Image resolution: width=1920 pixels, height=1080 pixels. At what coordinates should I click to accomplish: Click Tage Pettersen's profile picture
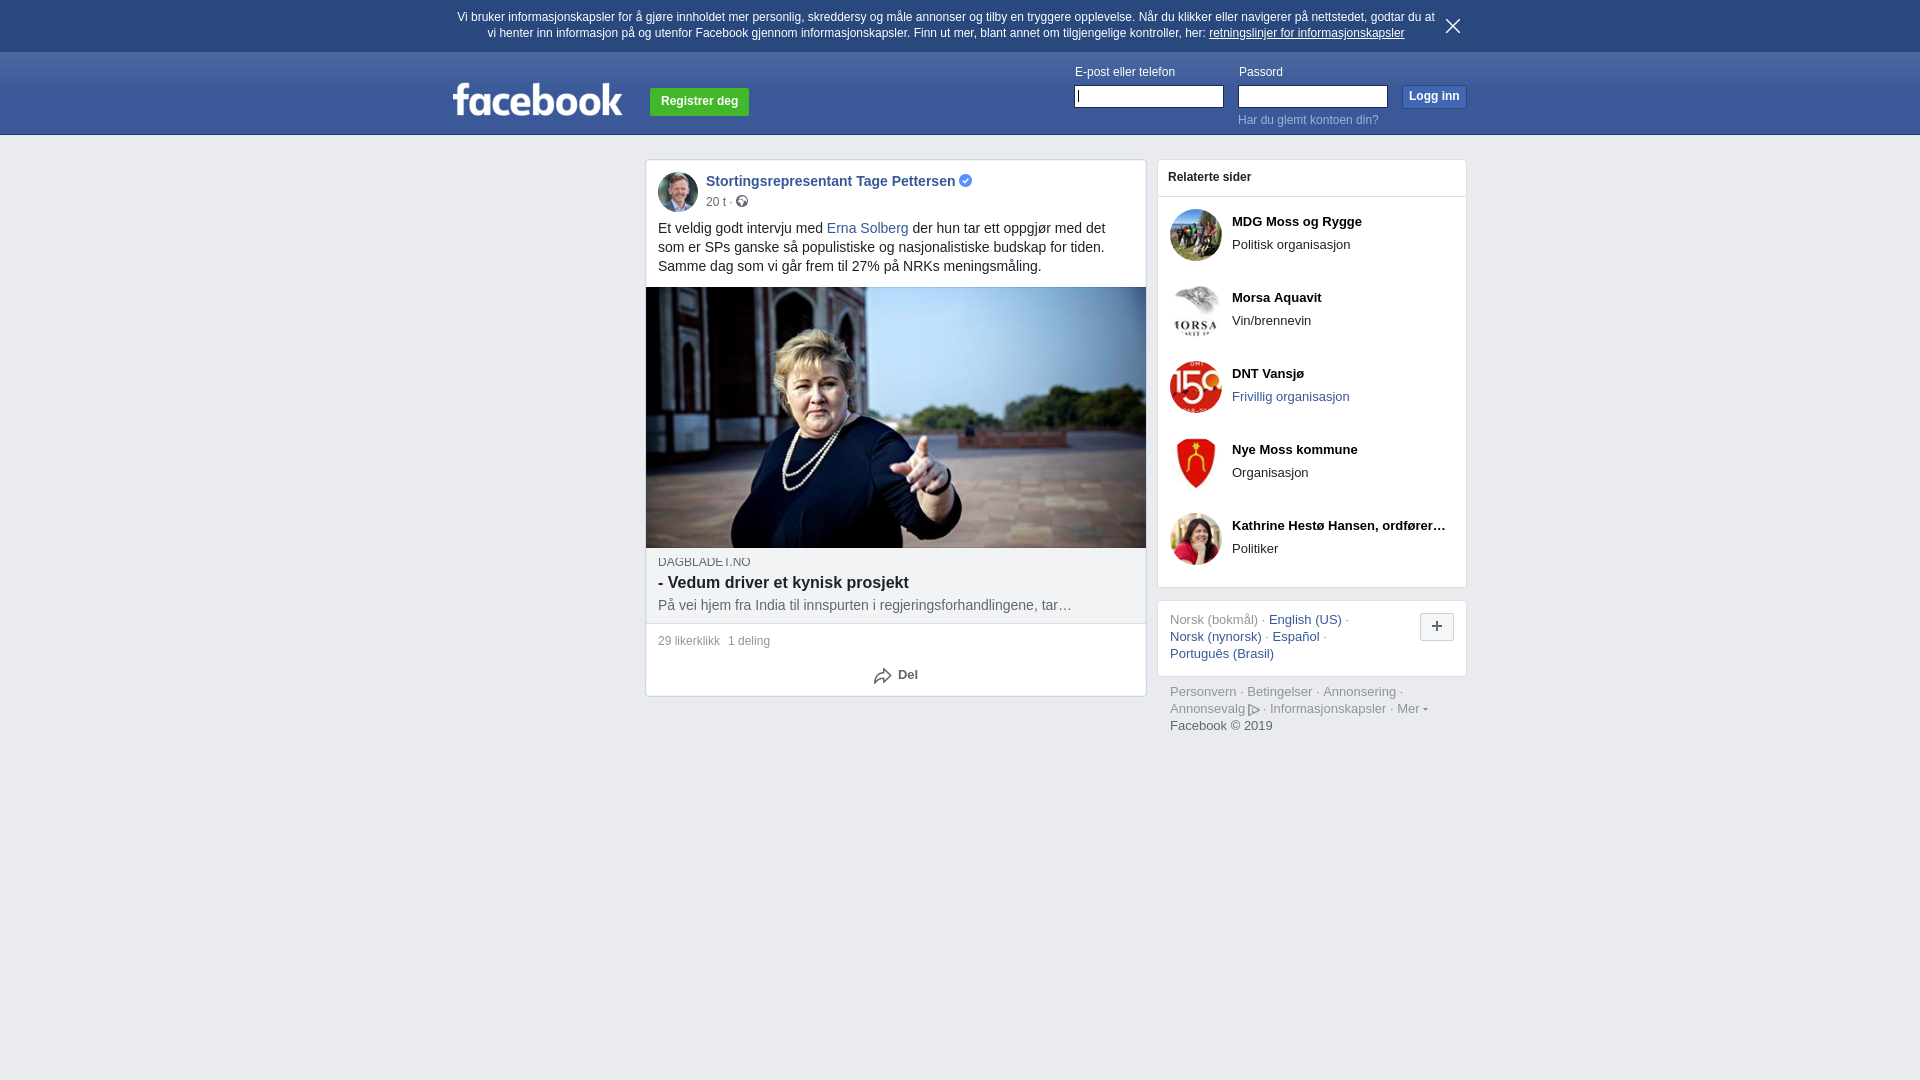coord(678,192)
